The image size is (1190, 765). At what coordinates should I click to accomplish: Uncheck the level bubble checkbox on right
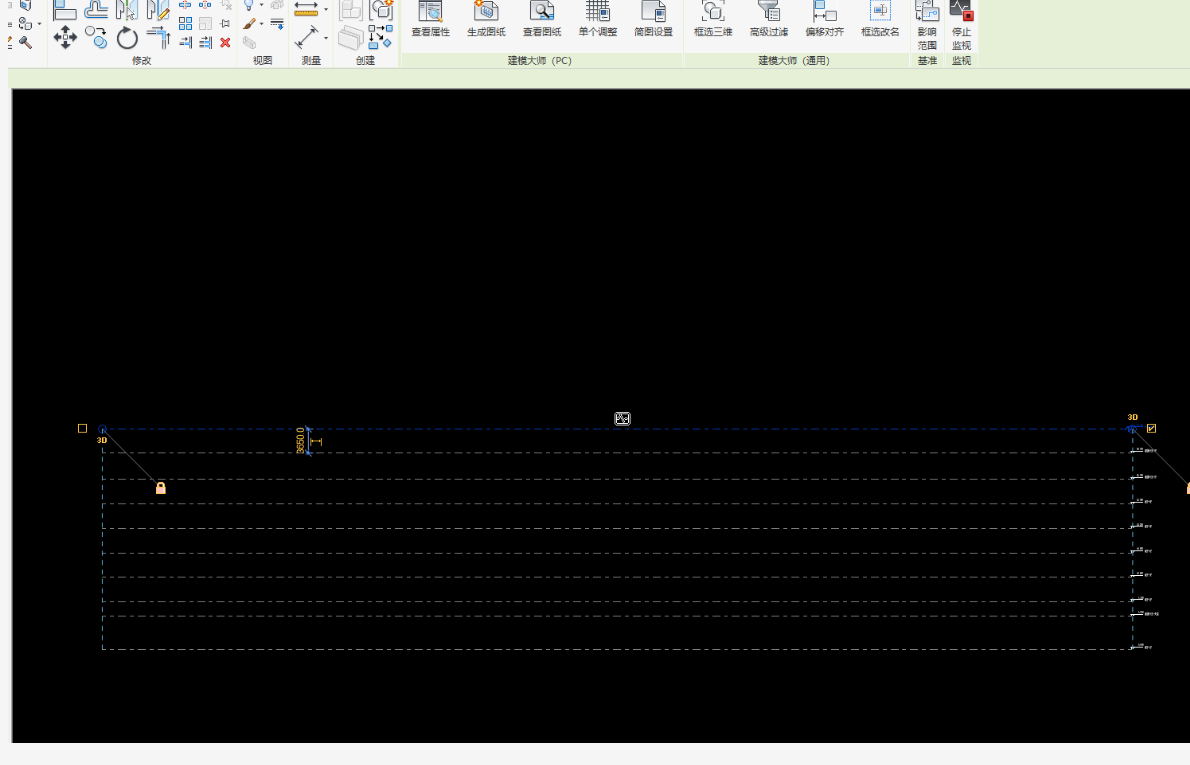1151,428
